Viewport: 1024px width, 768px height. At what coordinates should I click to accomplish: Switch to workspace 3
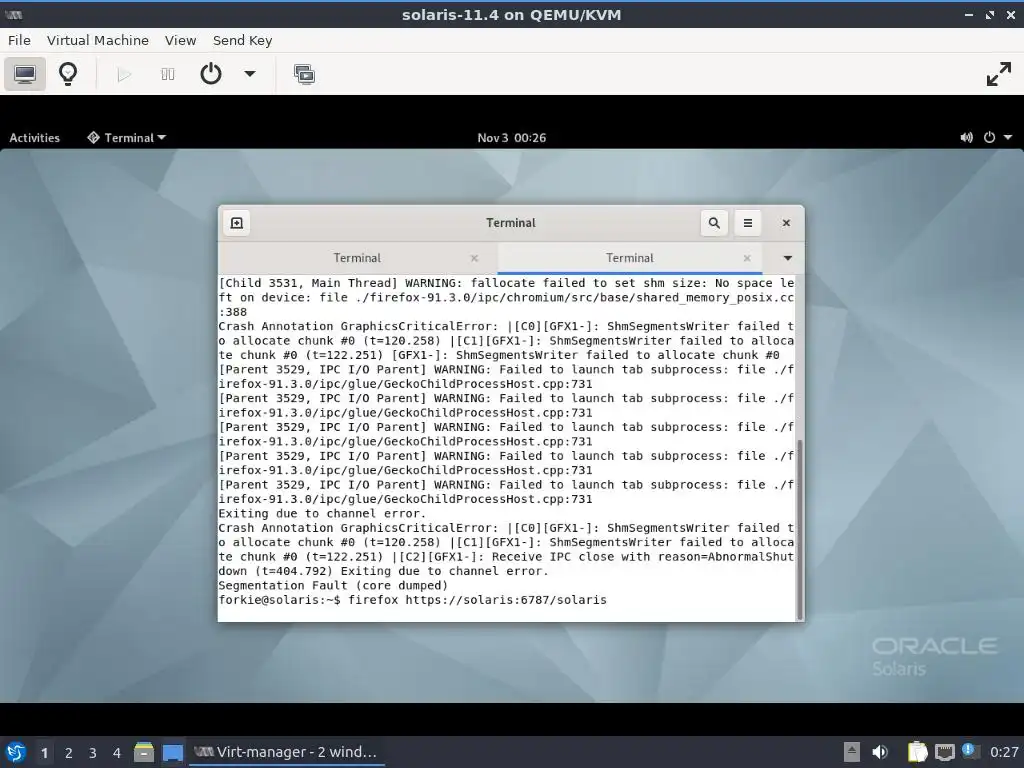[93, 753]
